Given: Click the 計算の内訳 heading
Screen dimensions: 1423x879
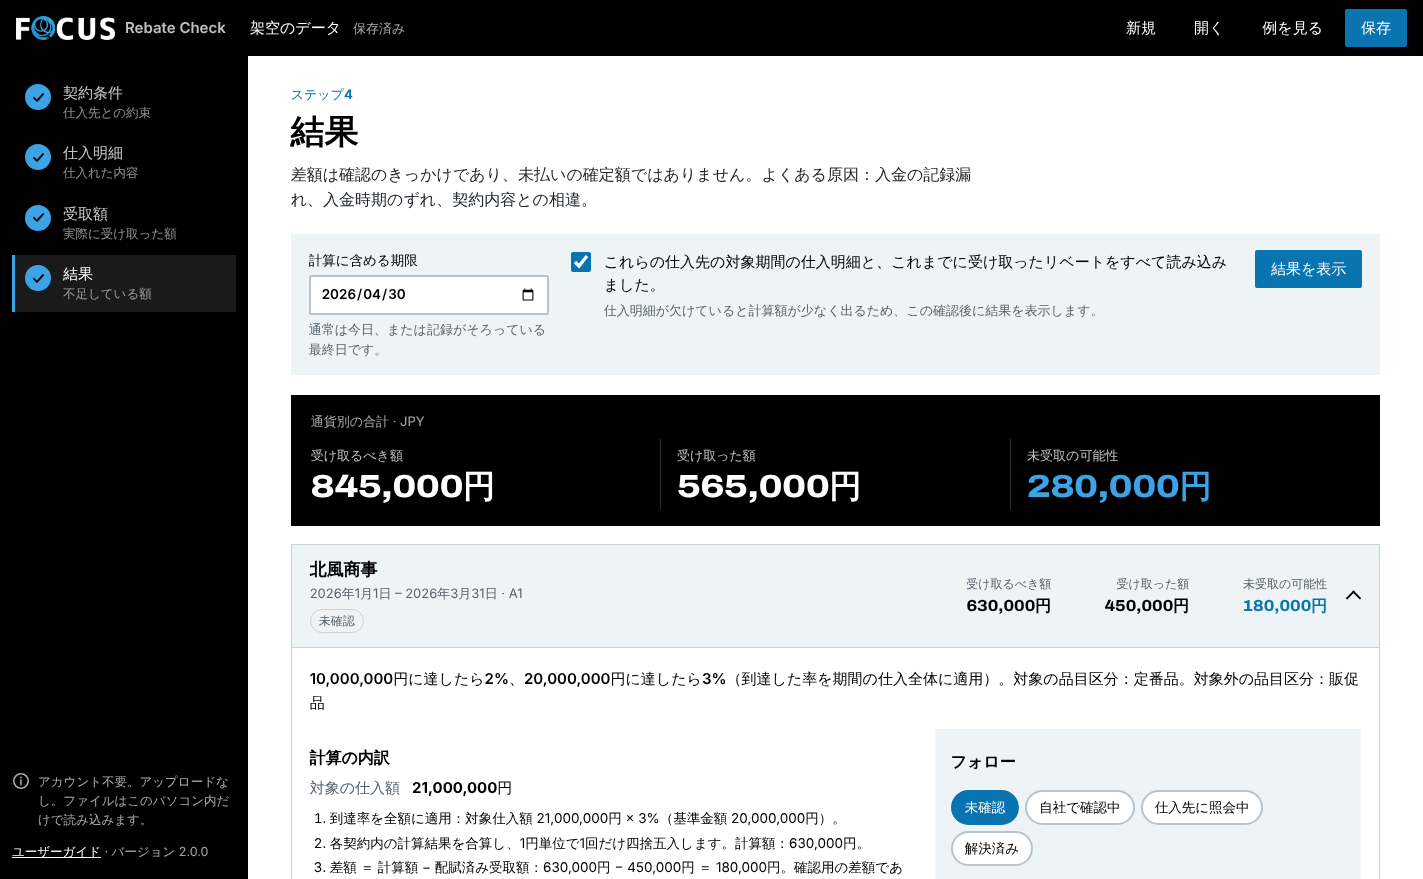Looking at the screenshot, I should pyautogui.click(x=349, y=758).
